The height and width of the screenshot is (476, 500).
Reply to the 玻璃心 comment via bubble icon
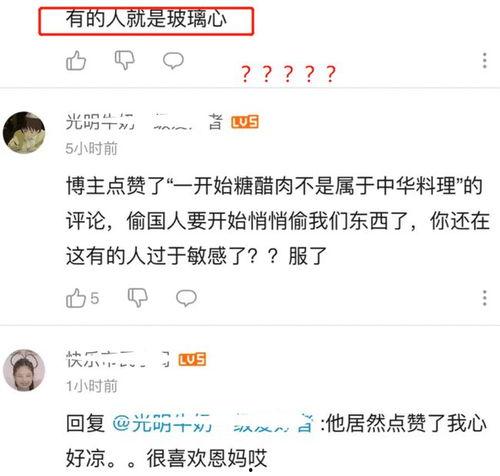(173, 61)
